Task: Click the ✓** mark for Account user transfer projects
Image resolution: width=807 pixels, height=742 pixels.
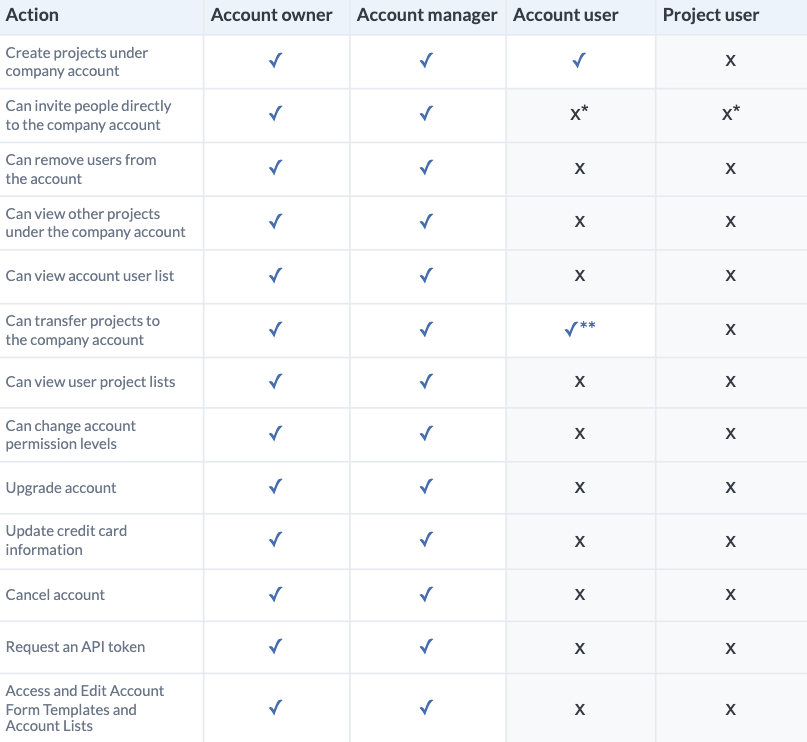Action: point(580,329)
